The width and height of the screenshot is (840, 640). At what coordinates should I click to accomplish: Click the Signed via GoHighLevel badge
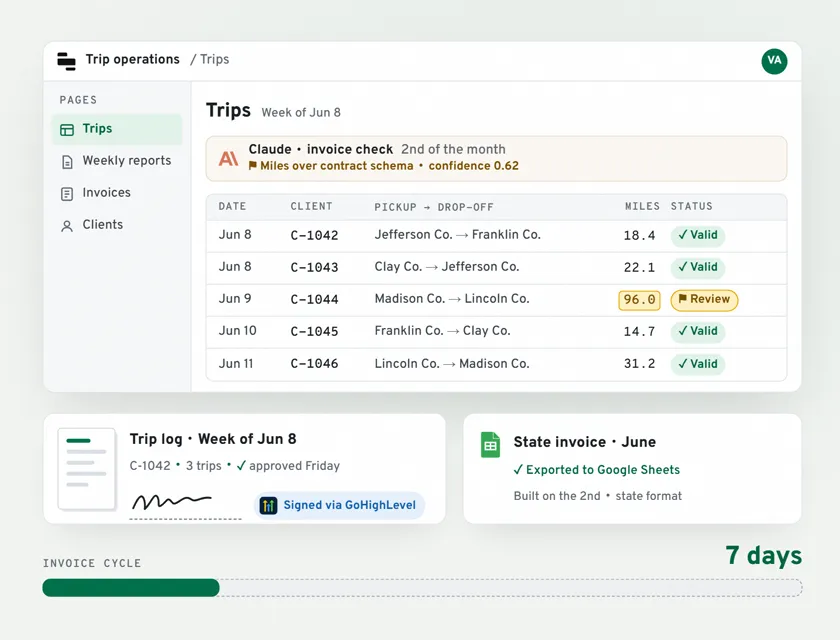click(339, 505)
